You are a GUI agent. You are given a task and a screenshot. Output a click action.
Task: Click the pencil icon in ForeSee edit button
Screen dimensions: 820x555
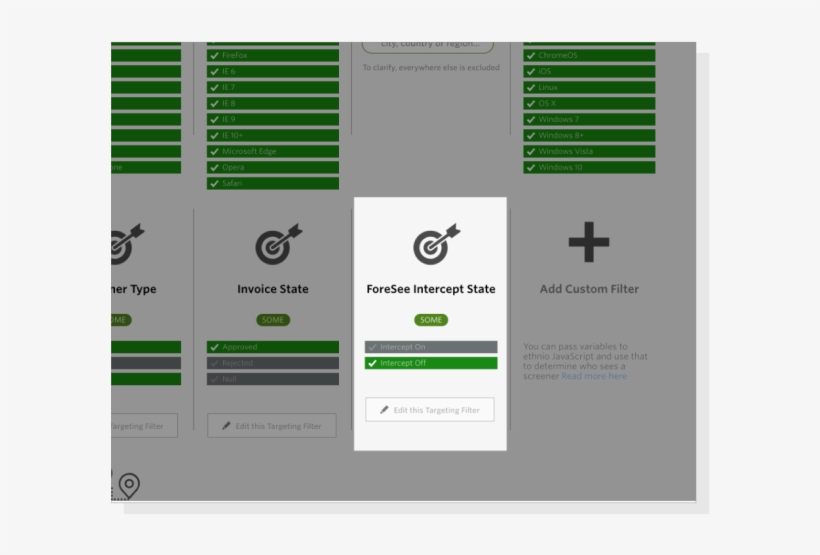tap(384, 410)
